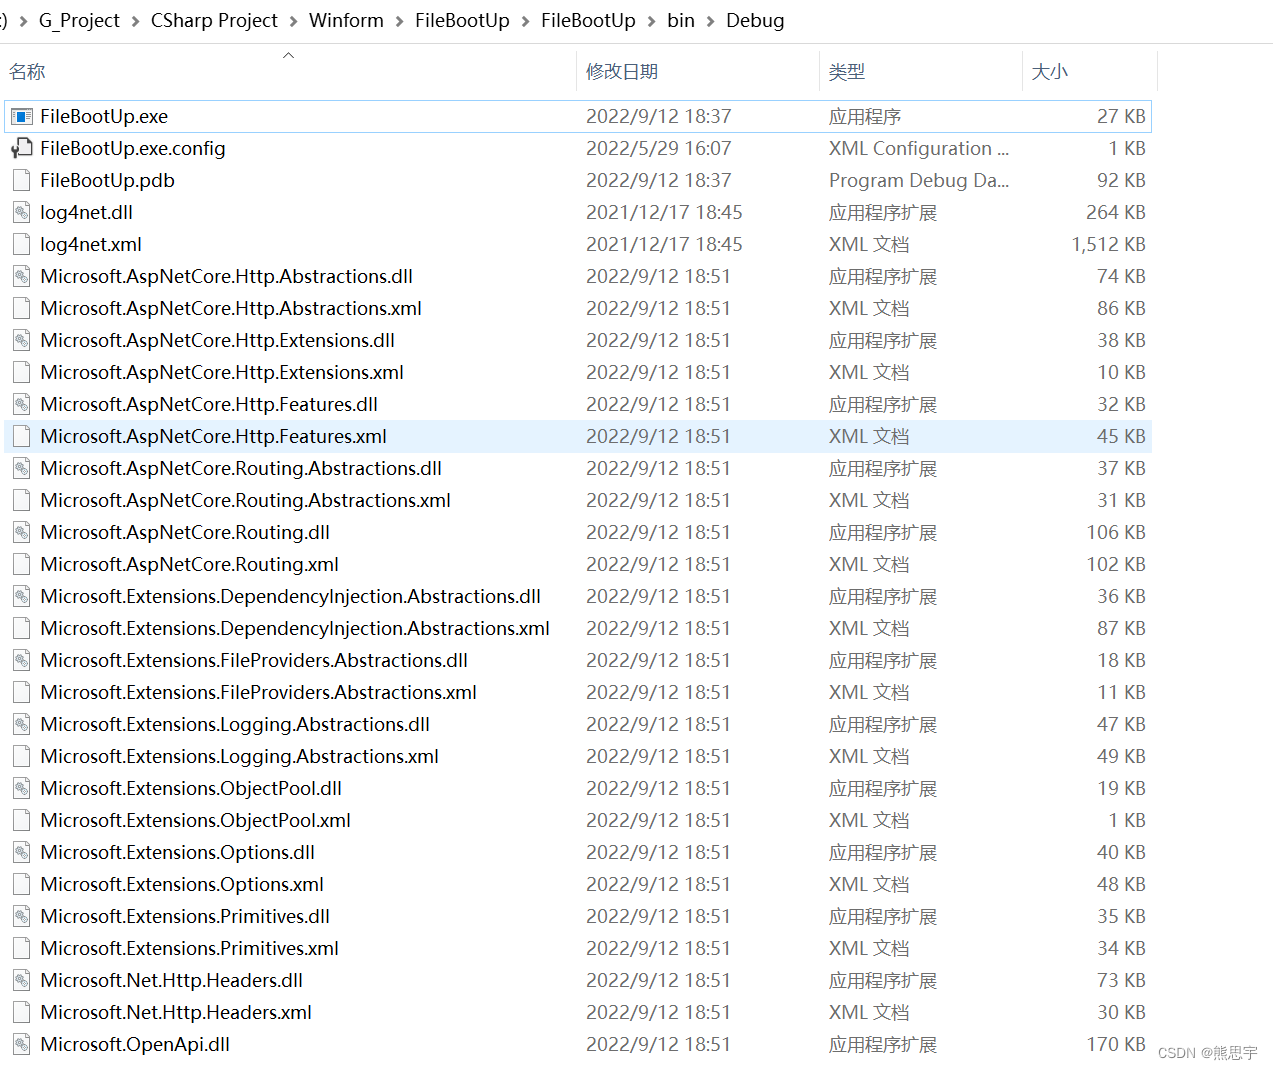Open breadcrumb chevron after Winform
The width and height of the screenshot is (1273, 1070).
coord(399,21)
